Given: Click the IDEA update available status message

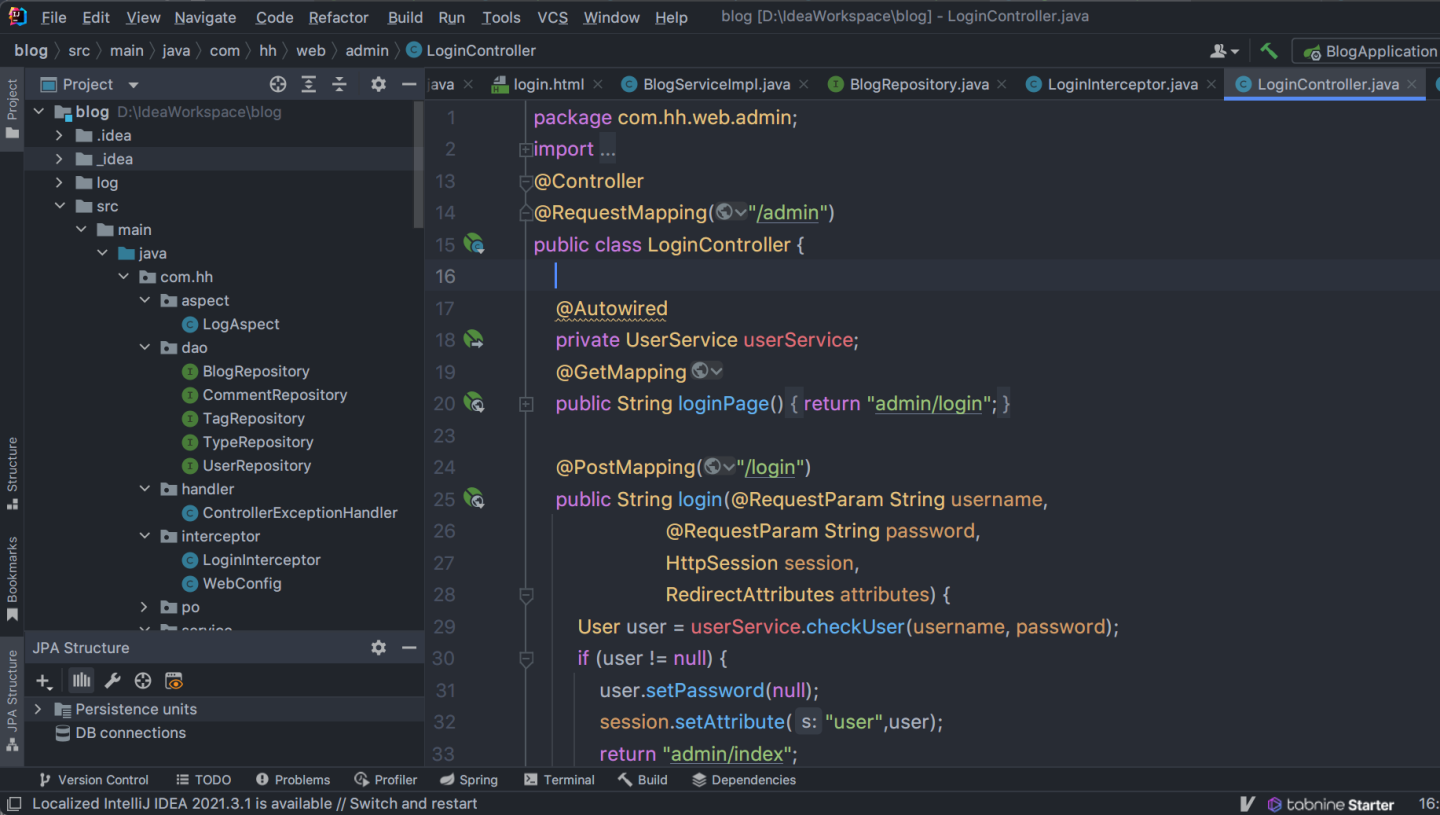Looking at the screenshot, I should [x=254, y=804].
